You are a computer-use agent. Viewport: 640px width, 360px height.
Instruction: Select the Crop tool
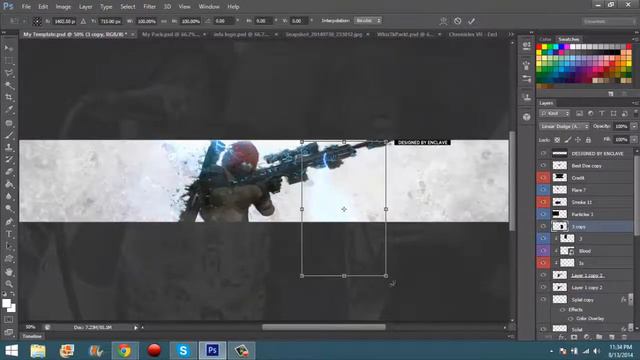(9, 97)
